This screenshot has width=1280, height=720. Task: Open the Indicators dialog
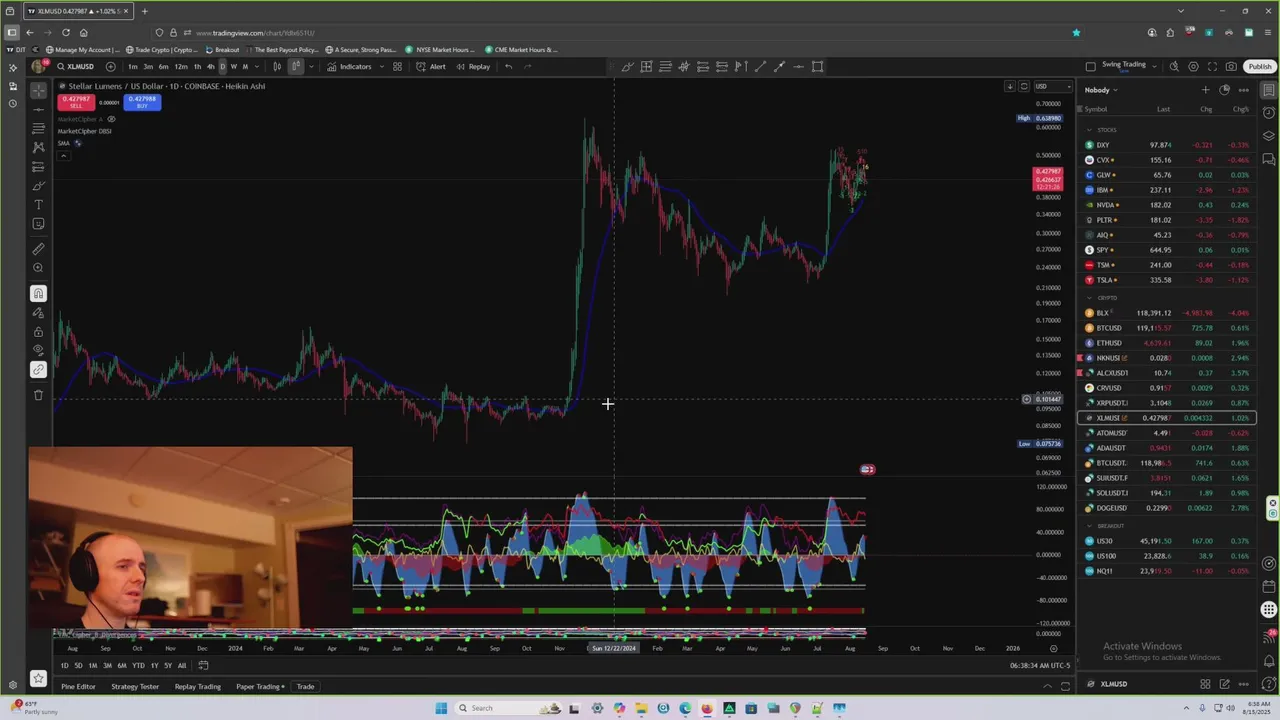(350, 67)
